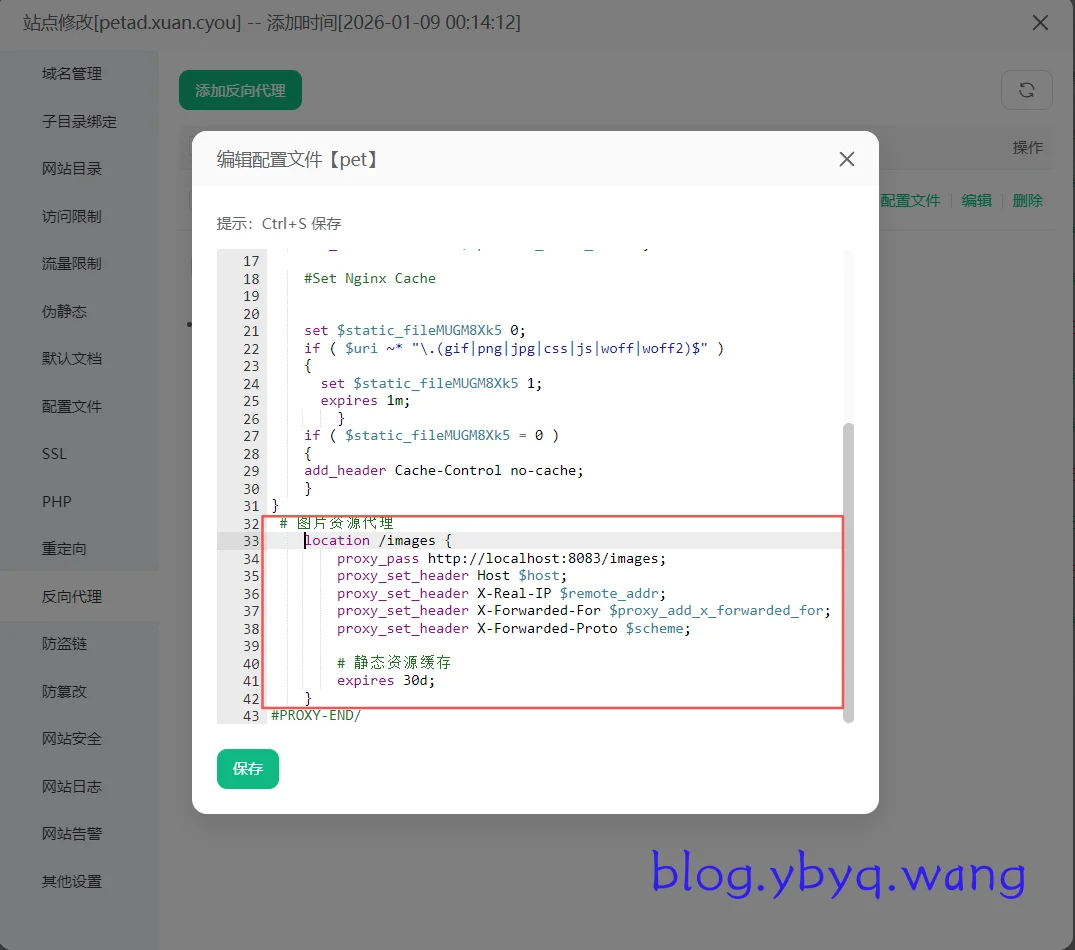This screenshot has width=1075, height=950.
Task: Select the SSL menu item
Action: 54,454
